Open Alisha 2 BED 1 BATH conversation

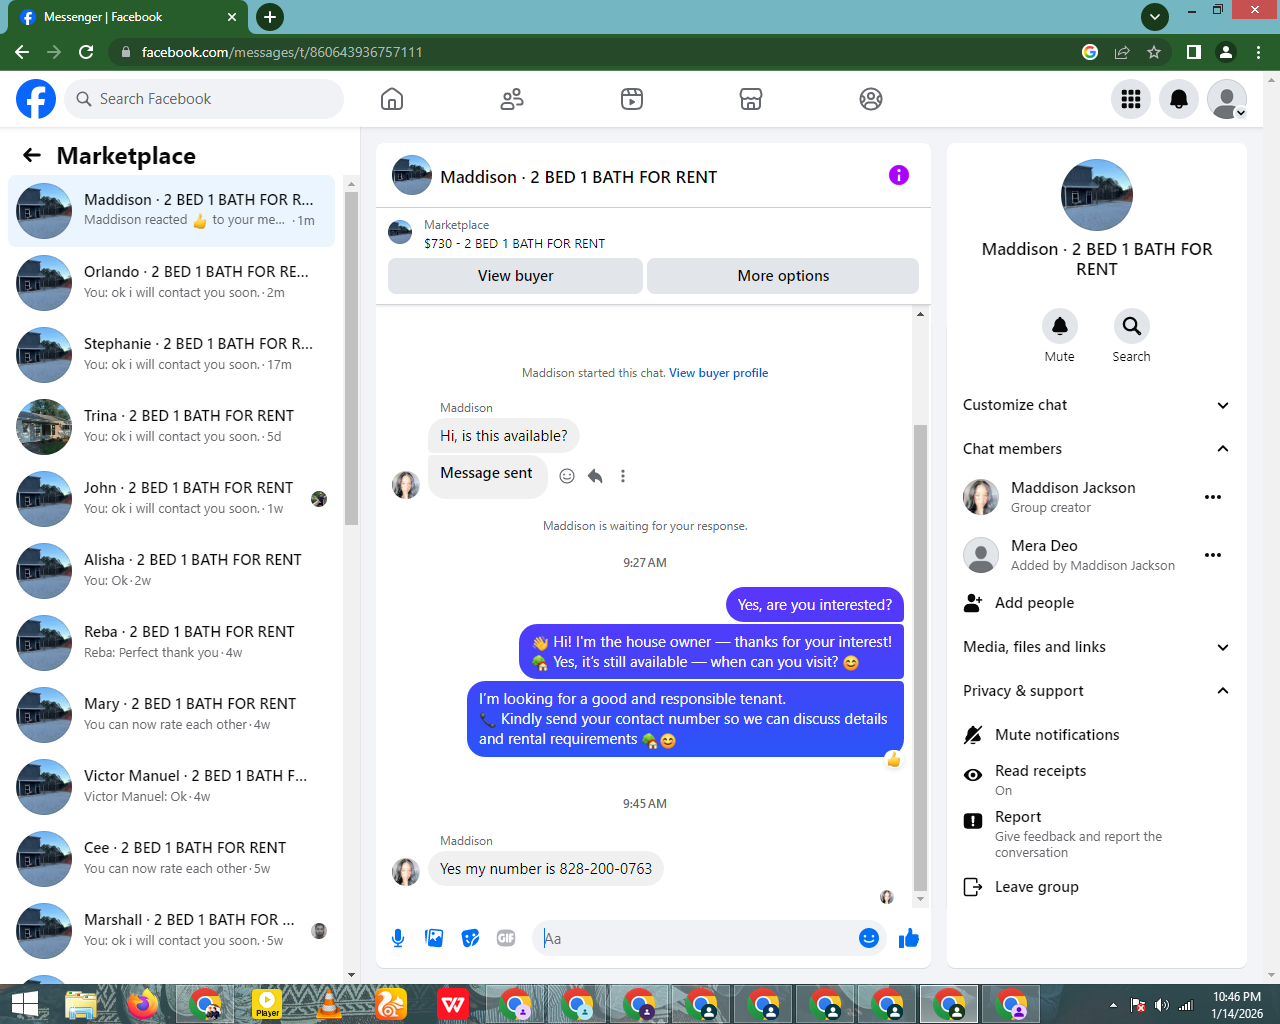point(171,571)
